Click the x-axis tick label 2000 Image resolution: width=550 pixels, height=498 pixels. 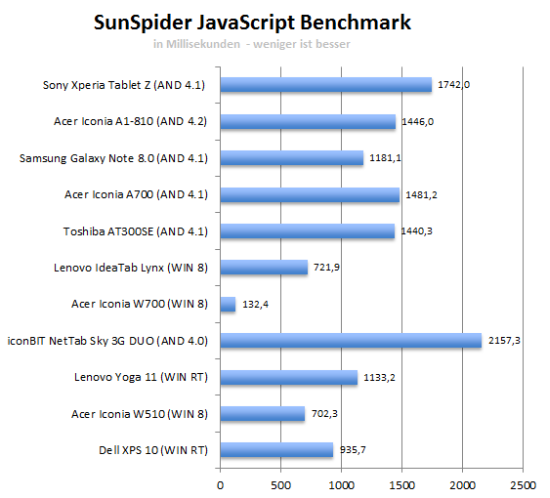(463, 486)
